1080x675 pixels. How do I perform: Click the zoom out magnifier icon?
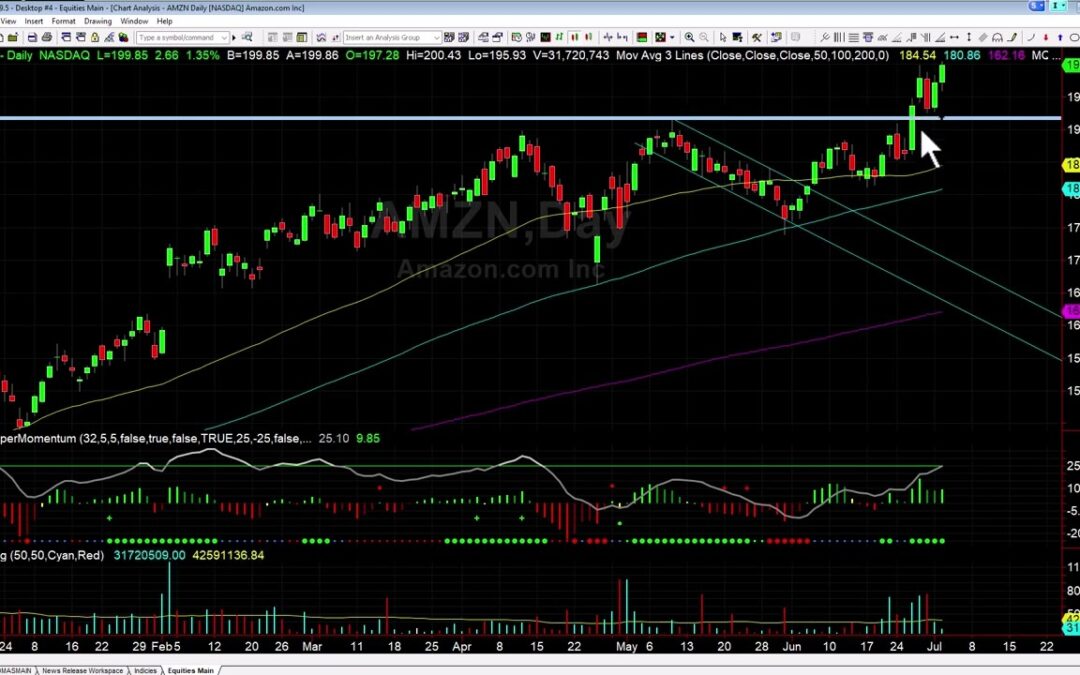704,37
